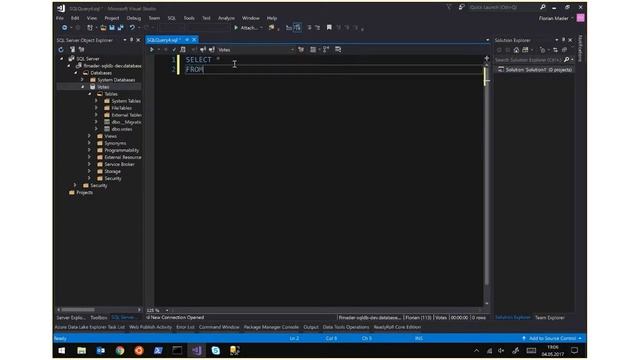This screenshot has height=360, width=640.
Task: Switch to Team Explorer tab
Action: (x=549, y=318)
